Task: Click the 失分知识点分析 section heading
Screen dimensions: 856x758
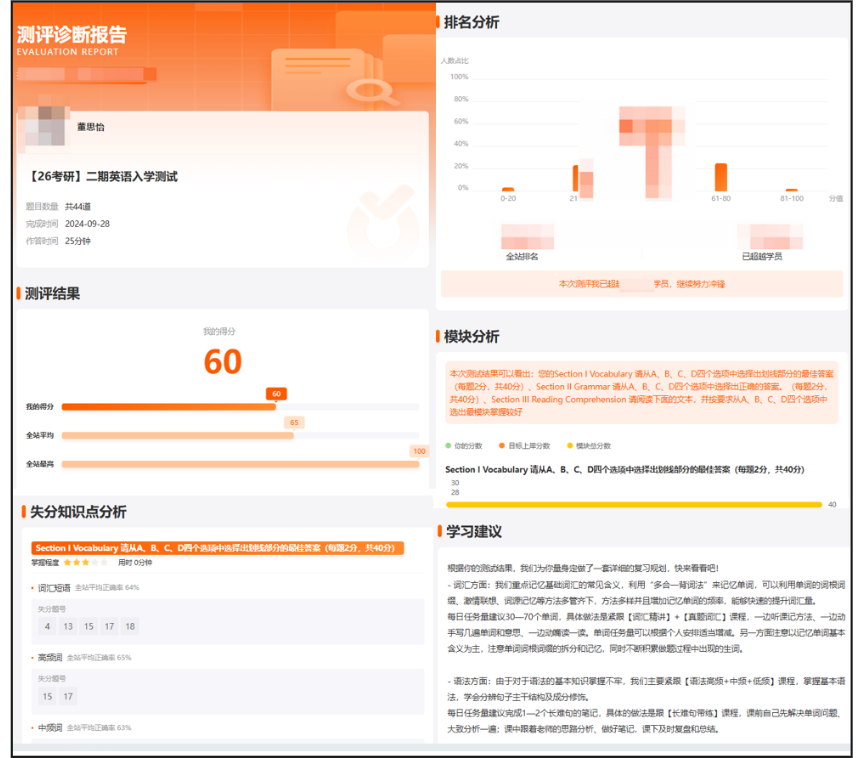Action: [78, 512]
